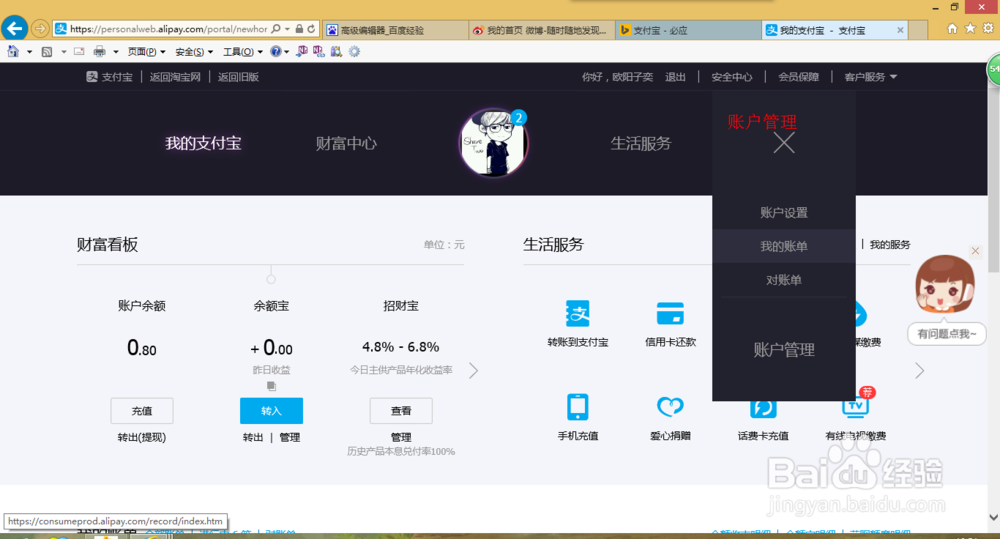Open 我的支付宝 navigation item

(203, 144)
